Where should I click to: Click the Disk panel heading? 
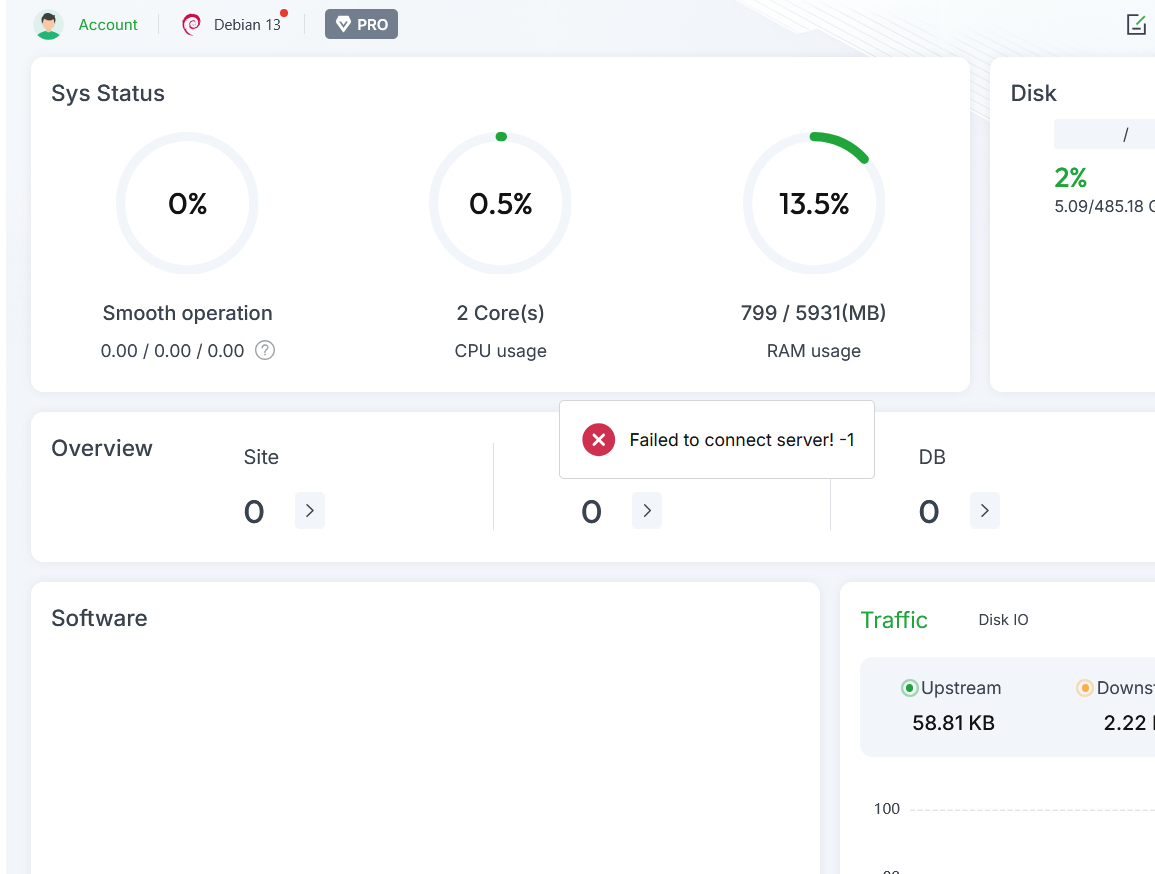[x=1033, y=94]
